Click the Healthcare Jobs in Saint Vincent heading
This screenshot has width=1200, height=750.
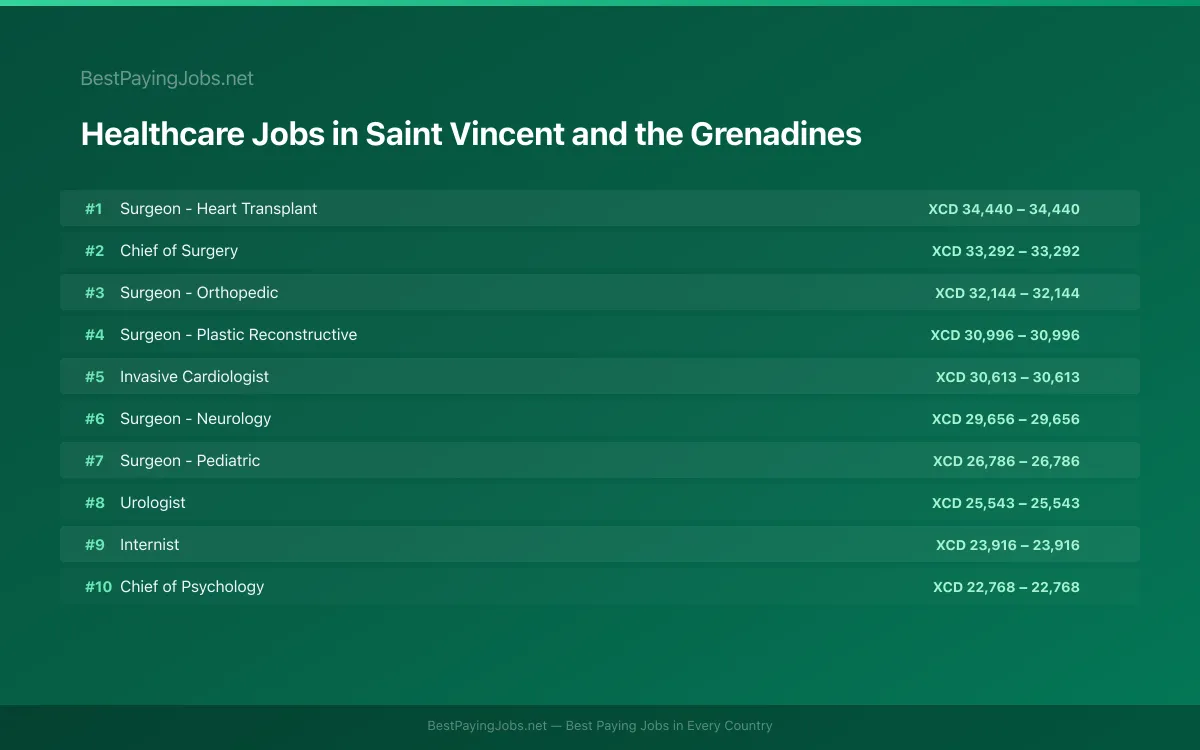tap(471, 134)
